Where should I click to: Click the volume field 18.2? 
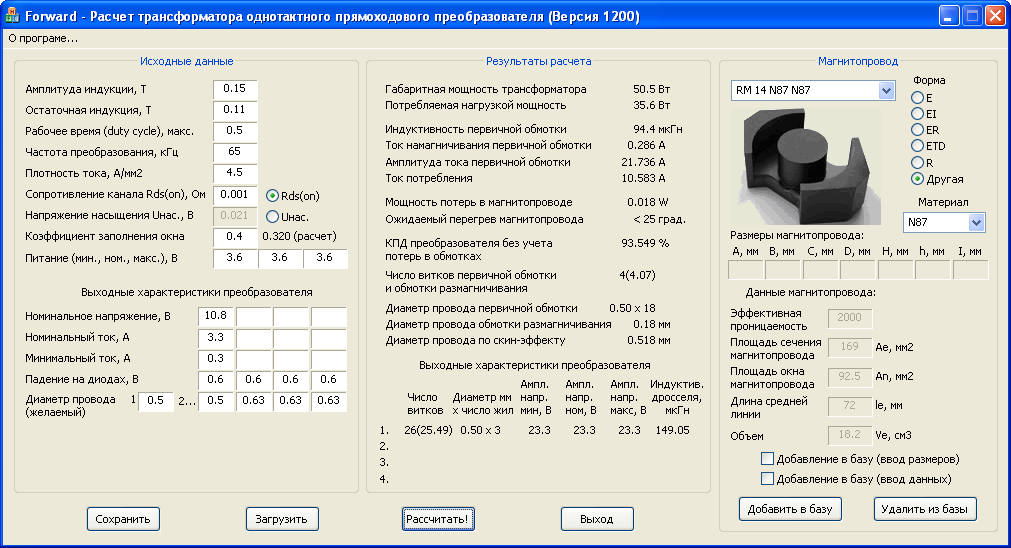click(x=850, y=435)
